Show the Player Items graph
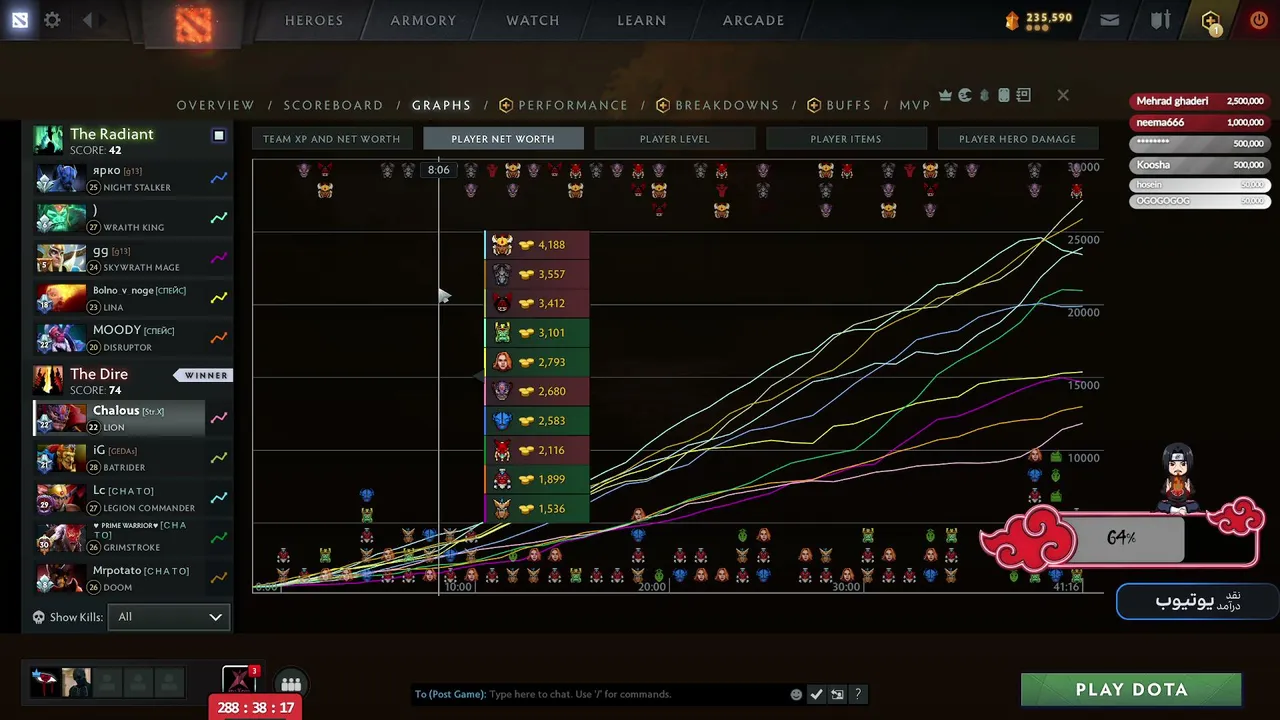1280x720 pixels. tap(846, 139)
